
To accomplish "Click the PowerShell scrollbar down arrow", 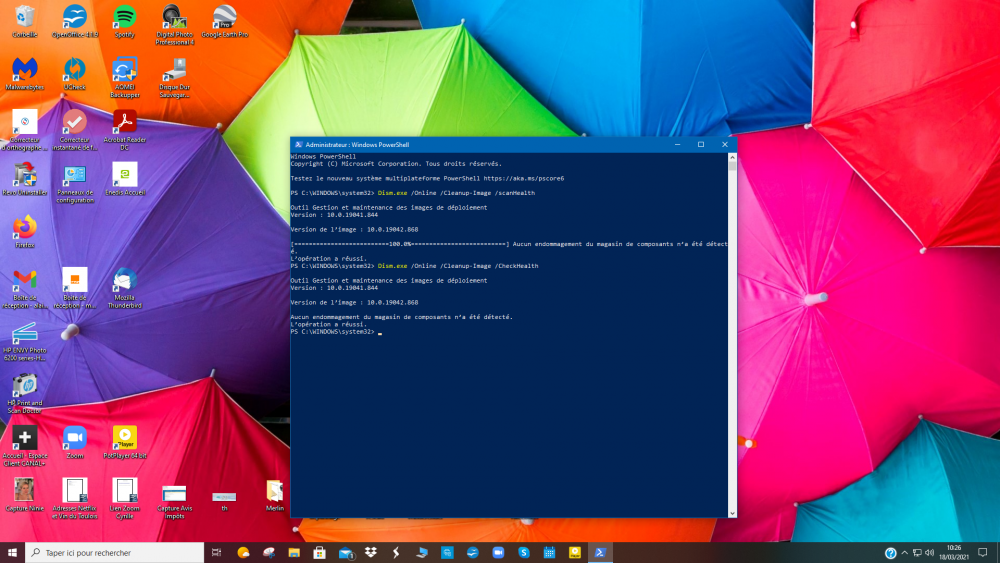I will coord(733,513).
